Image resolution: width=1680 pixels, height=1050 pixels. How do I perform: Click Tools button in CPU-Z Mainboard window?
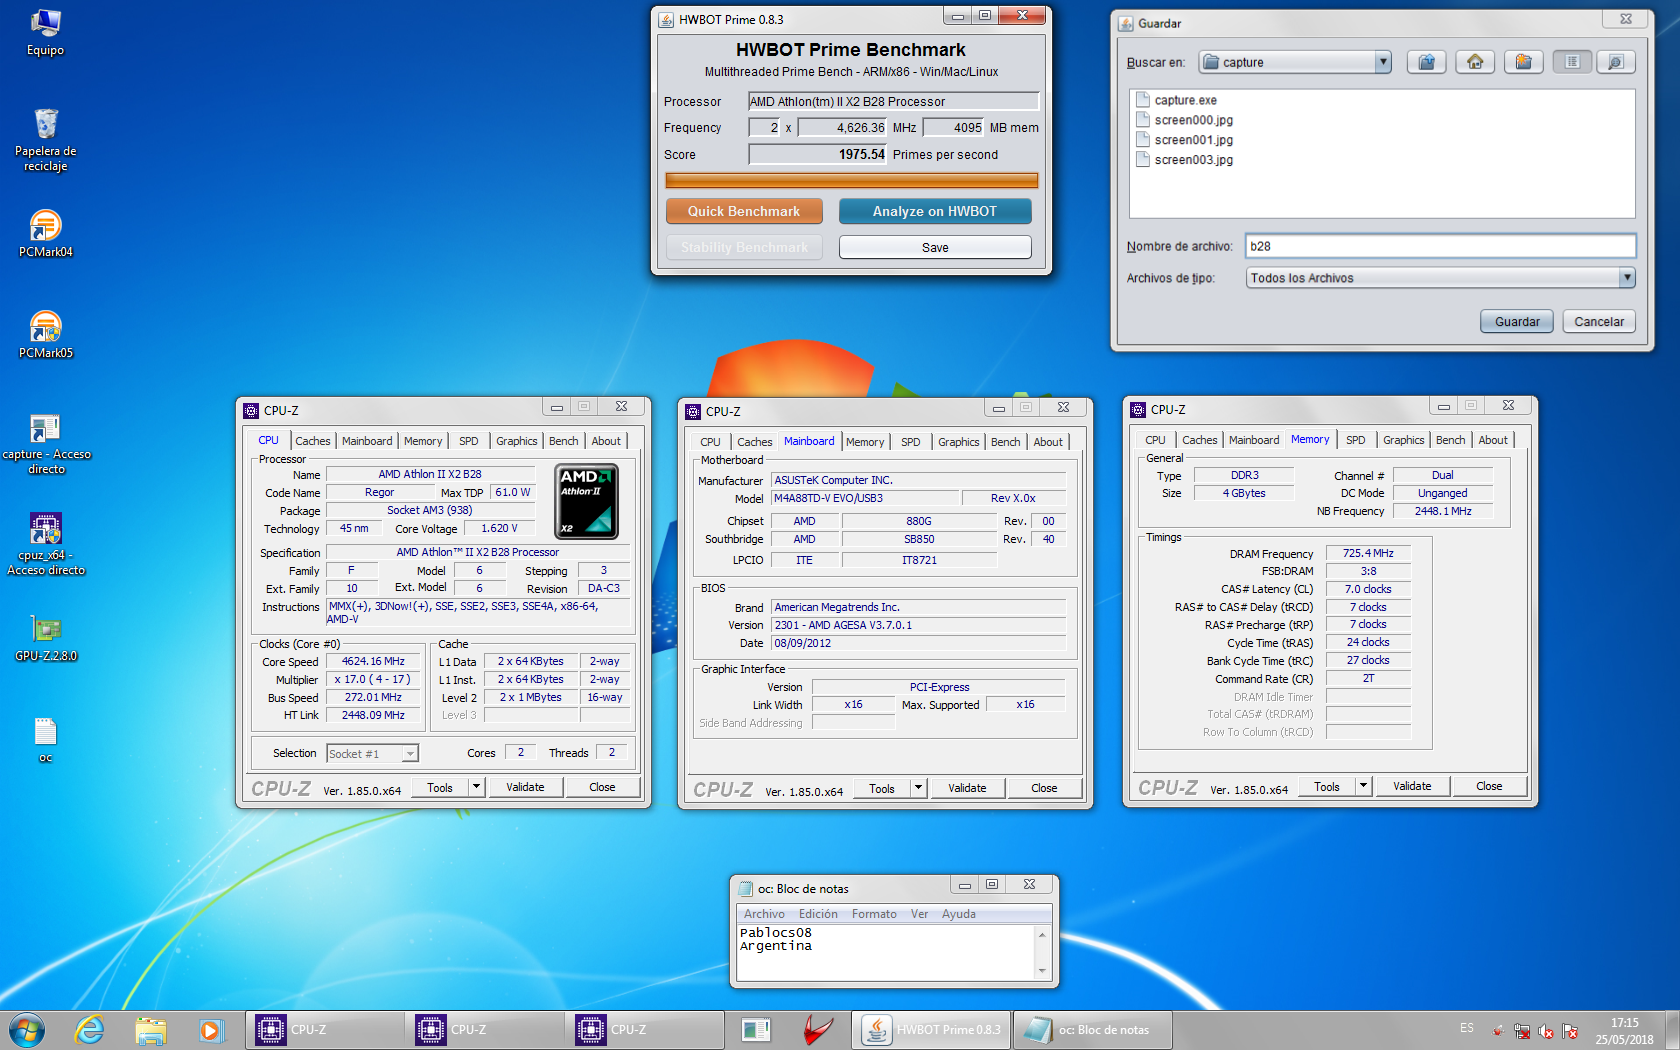[x=881, y=788]
